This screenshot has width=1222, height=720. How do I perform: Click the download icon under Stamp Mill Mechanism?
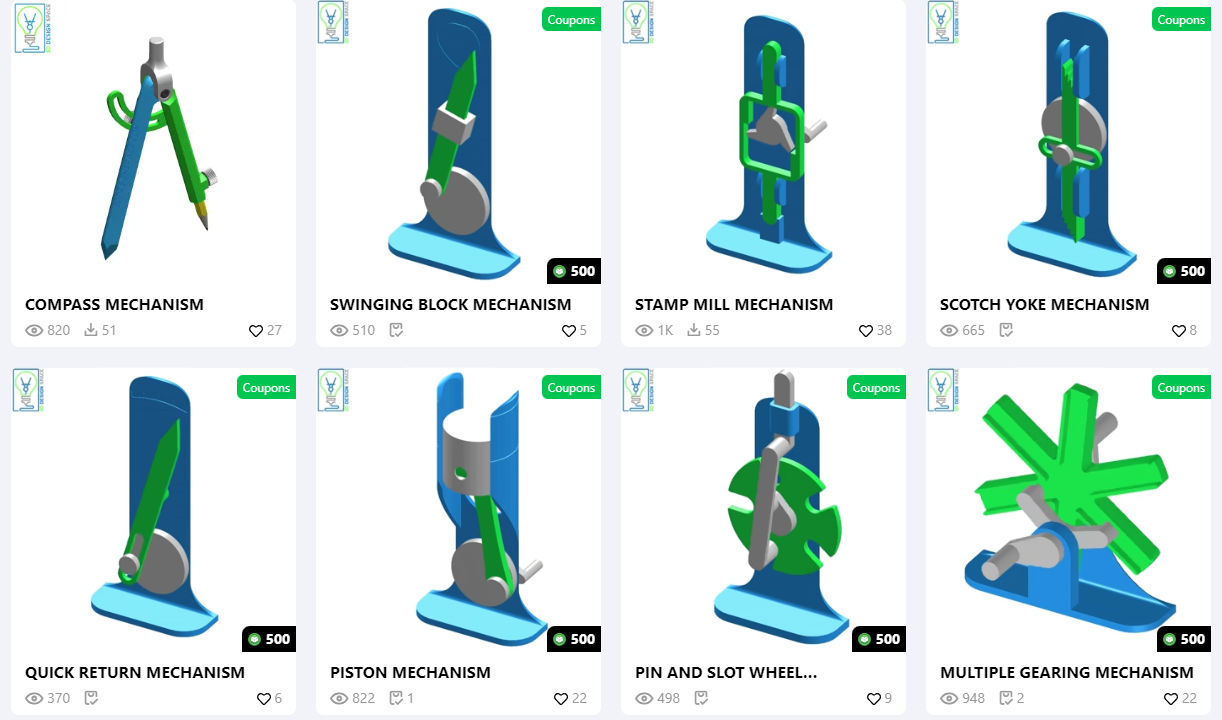tap(694, 330)
